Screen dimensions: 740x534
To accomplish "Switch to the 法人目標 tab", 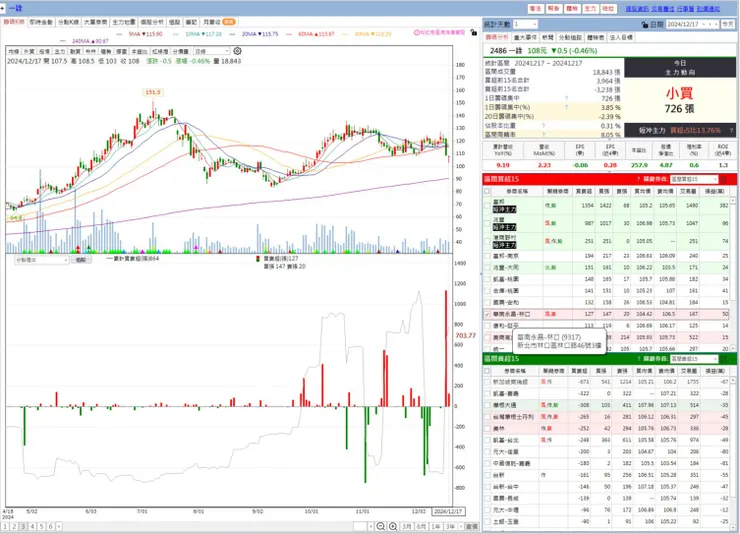I will click(621, 37).
